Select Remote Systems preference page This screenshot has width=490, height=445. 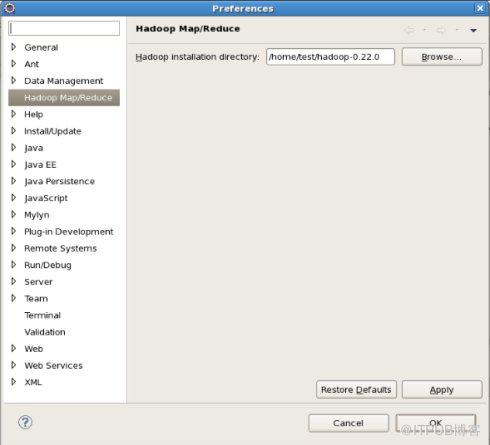60,248
